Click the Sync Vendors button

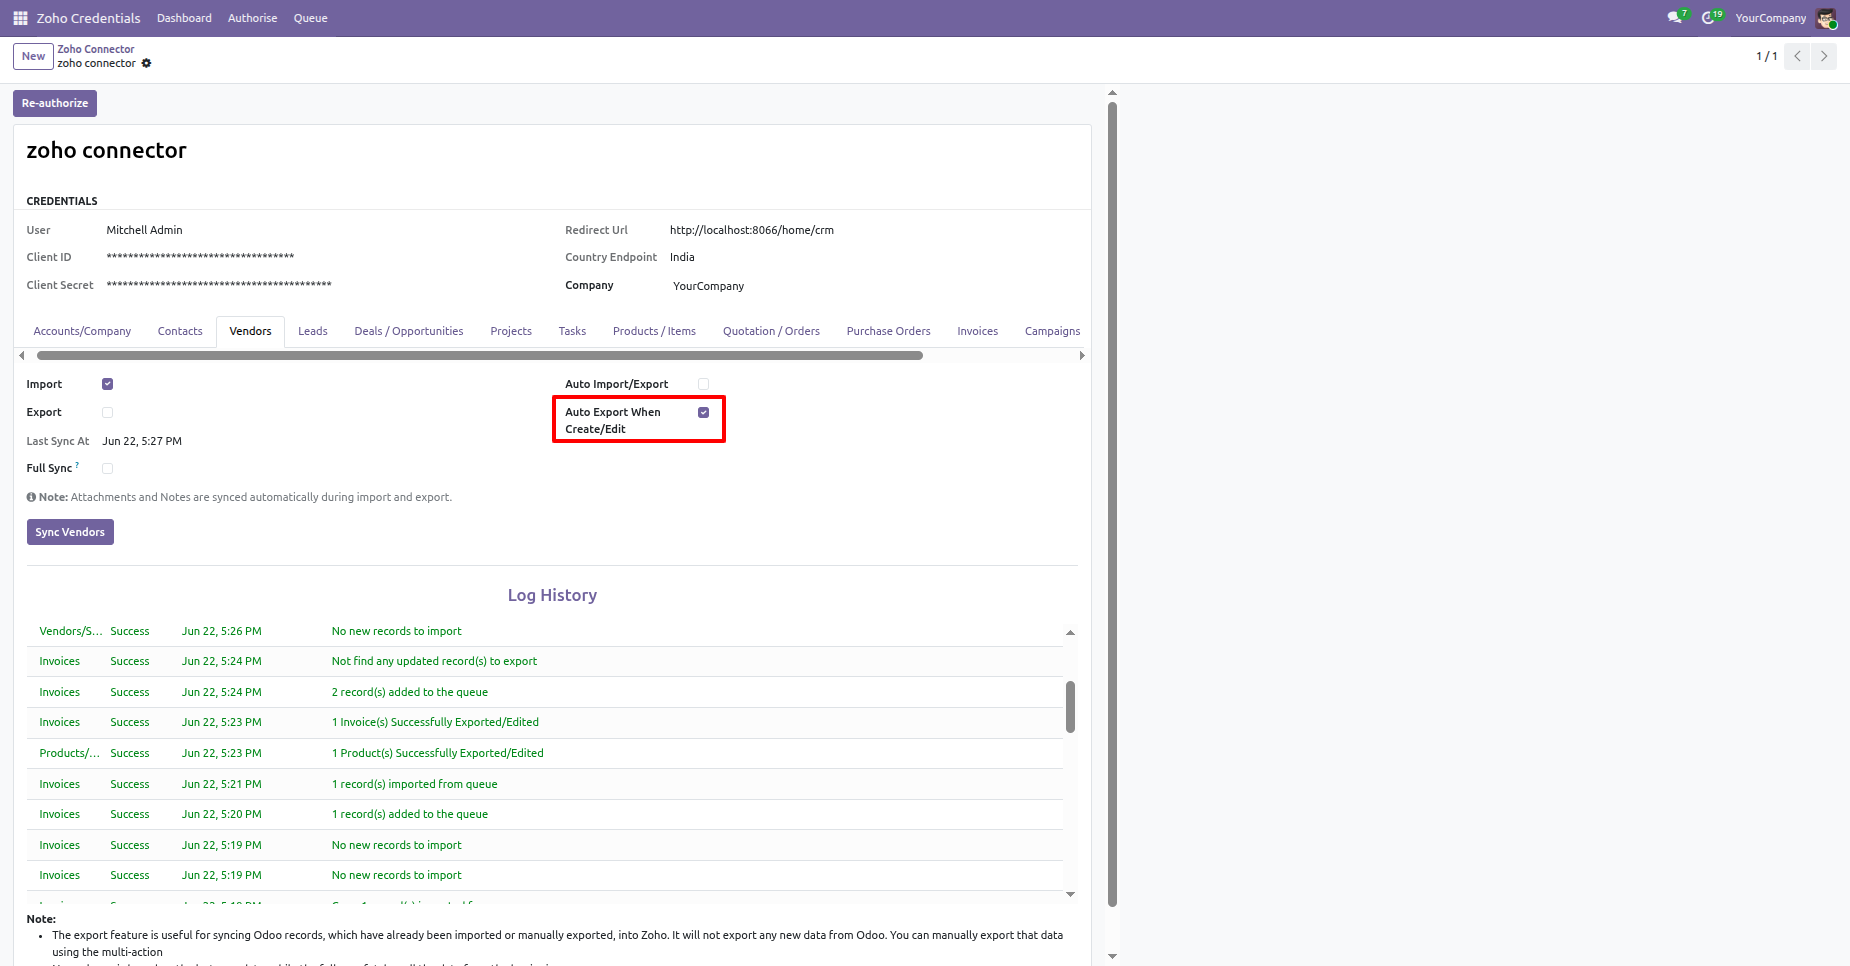[x=70, y=532]
